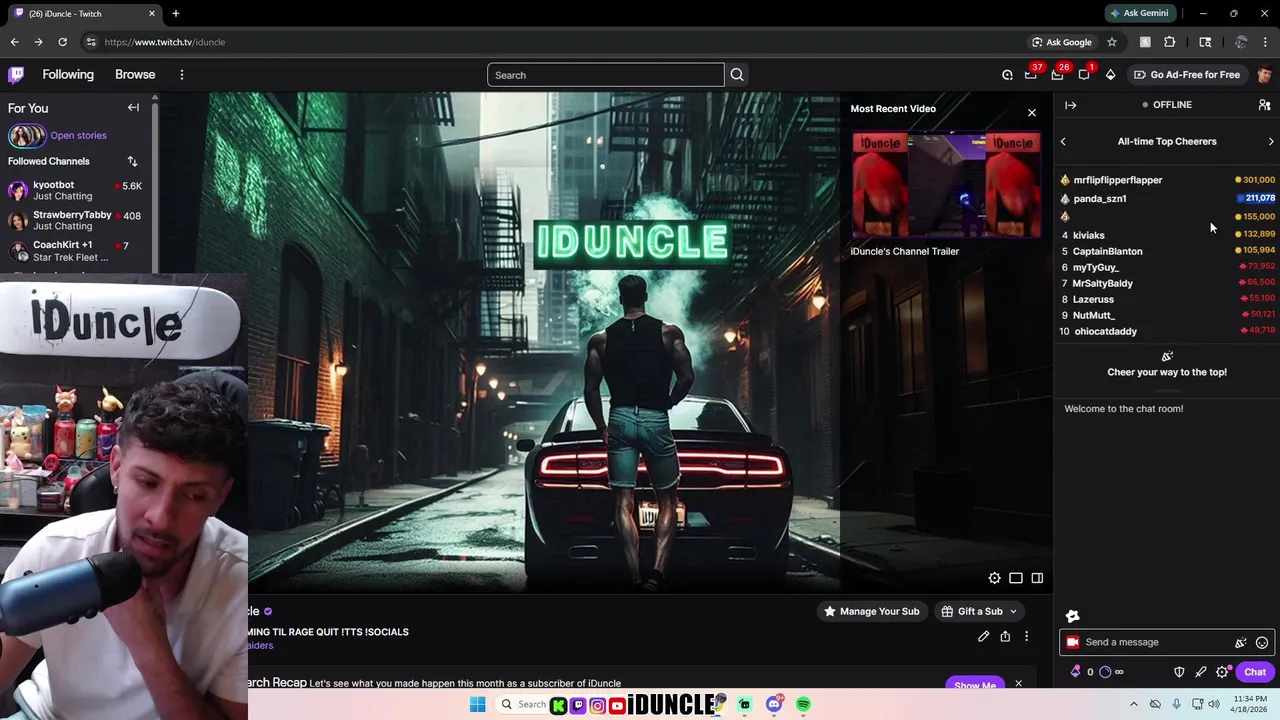Open chat settings gear icon
The height and width of the screenshot is (720, 1280).
tap(1222, 672)
